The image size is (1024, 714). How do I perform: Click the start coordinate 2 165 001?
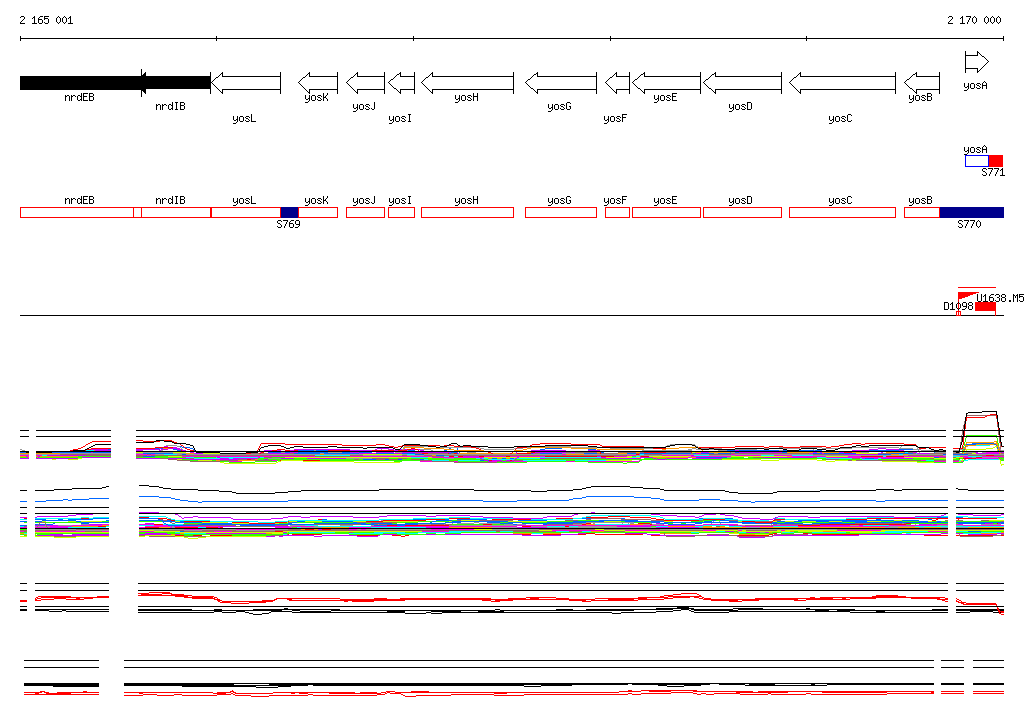(46, 20)
